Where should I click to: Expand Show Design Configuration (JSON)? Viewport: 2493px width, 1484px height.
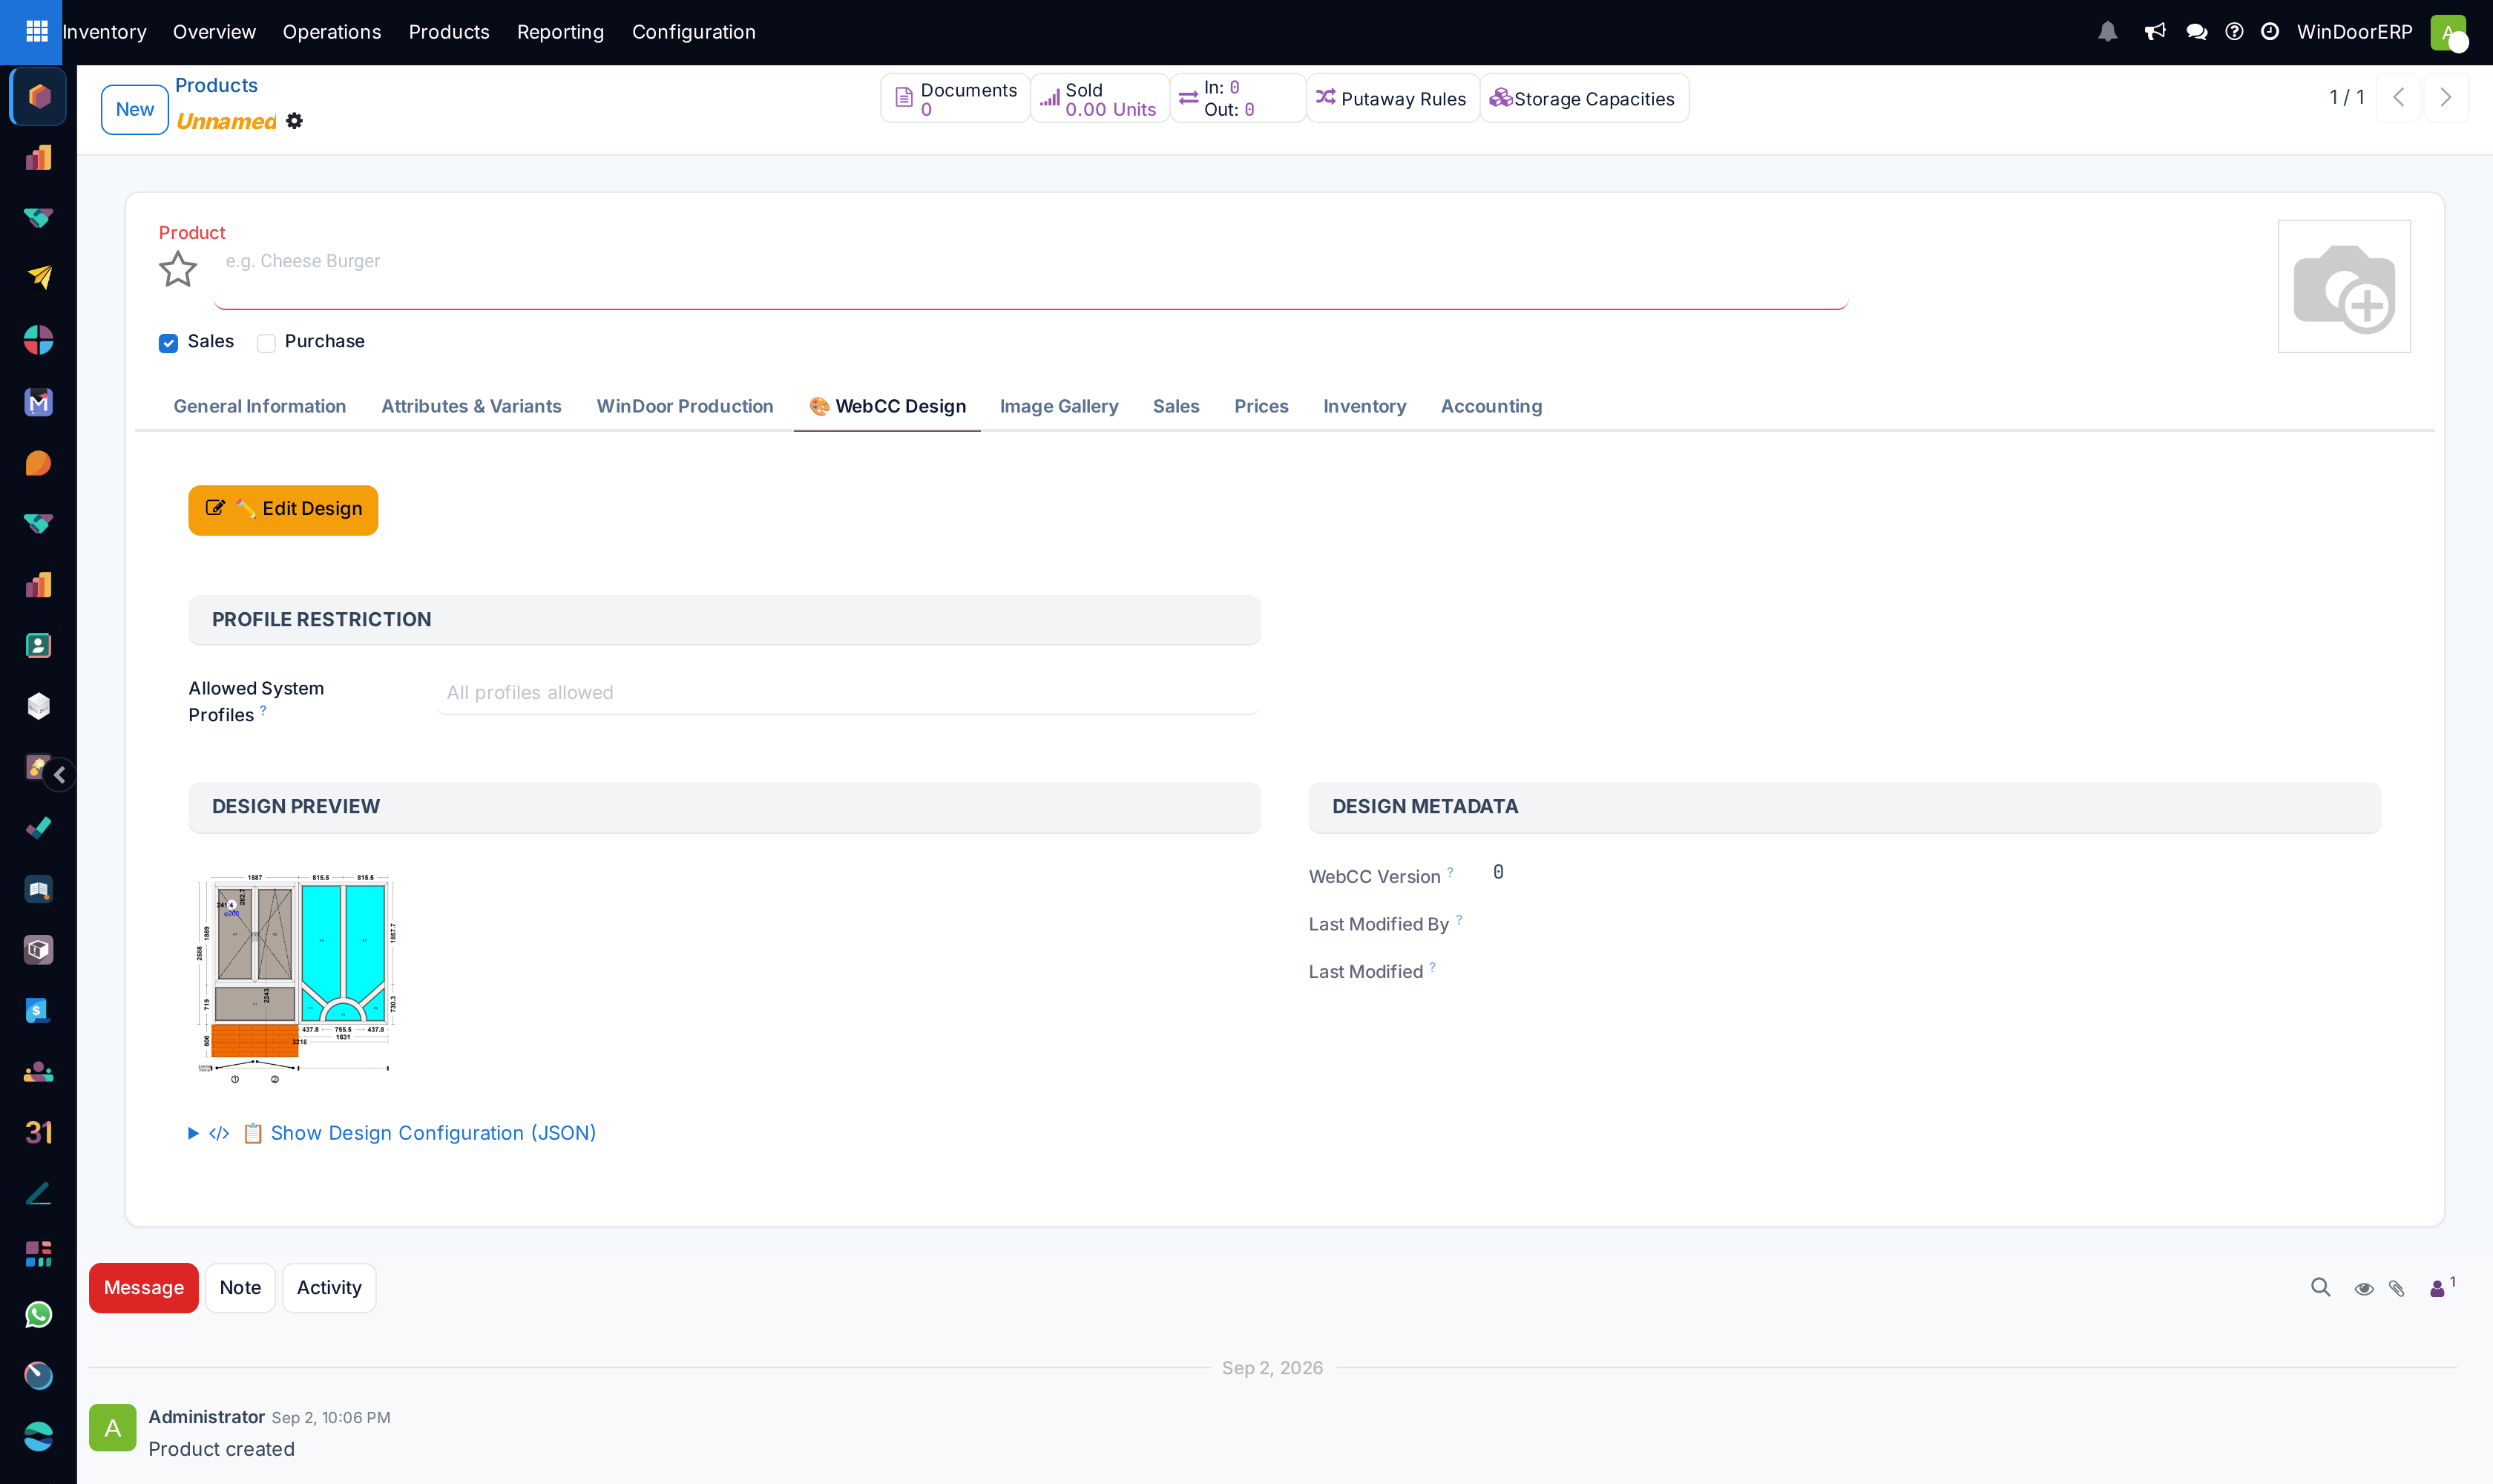[x=392, y=1133]
